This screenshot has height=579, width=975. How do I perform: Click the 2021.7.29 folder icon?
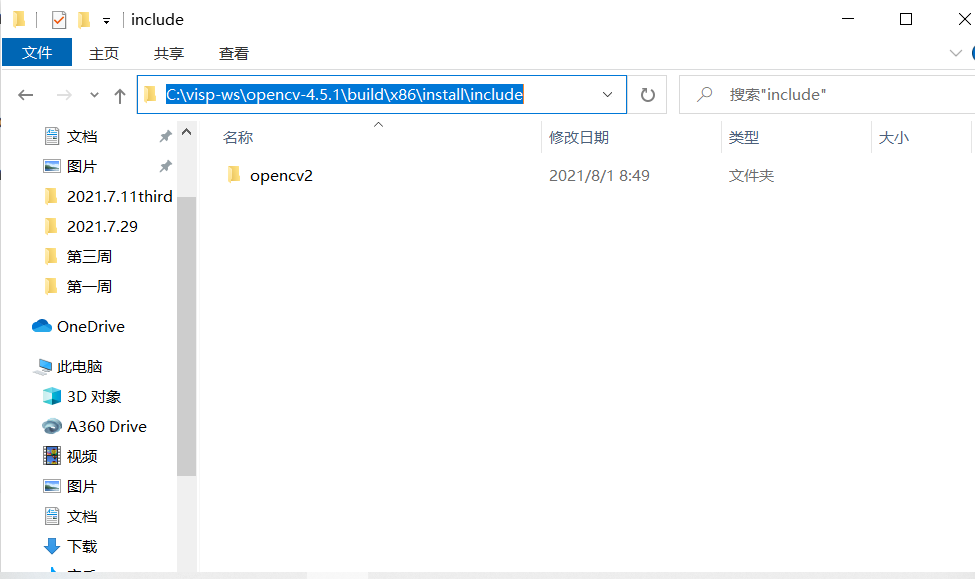point(51,226)
